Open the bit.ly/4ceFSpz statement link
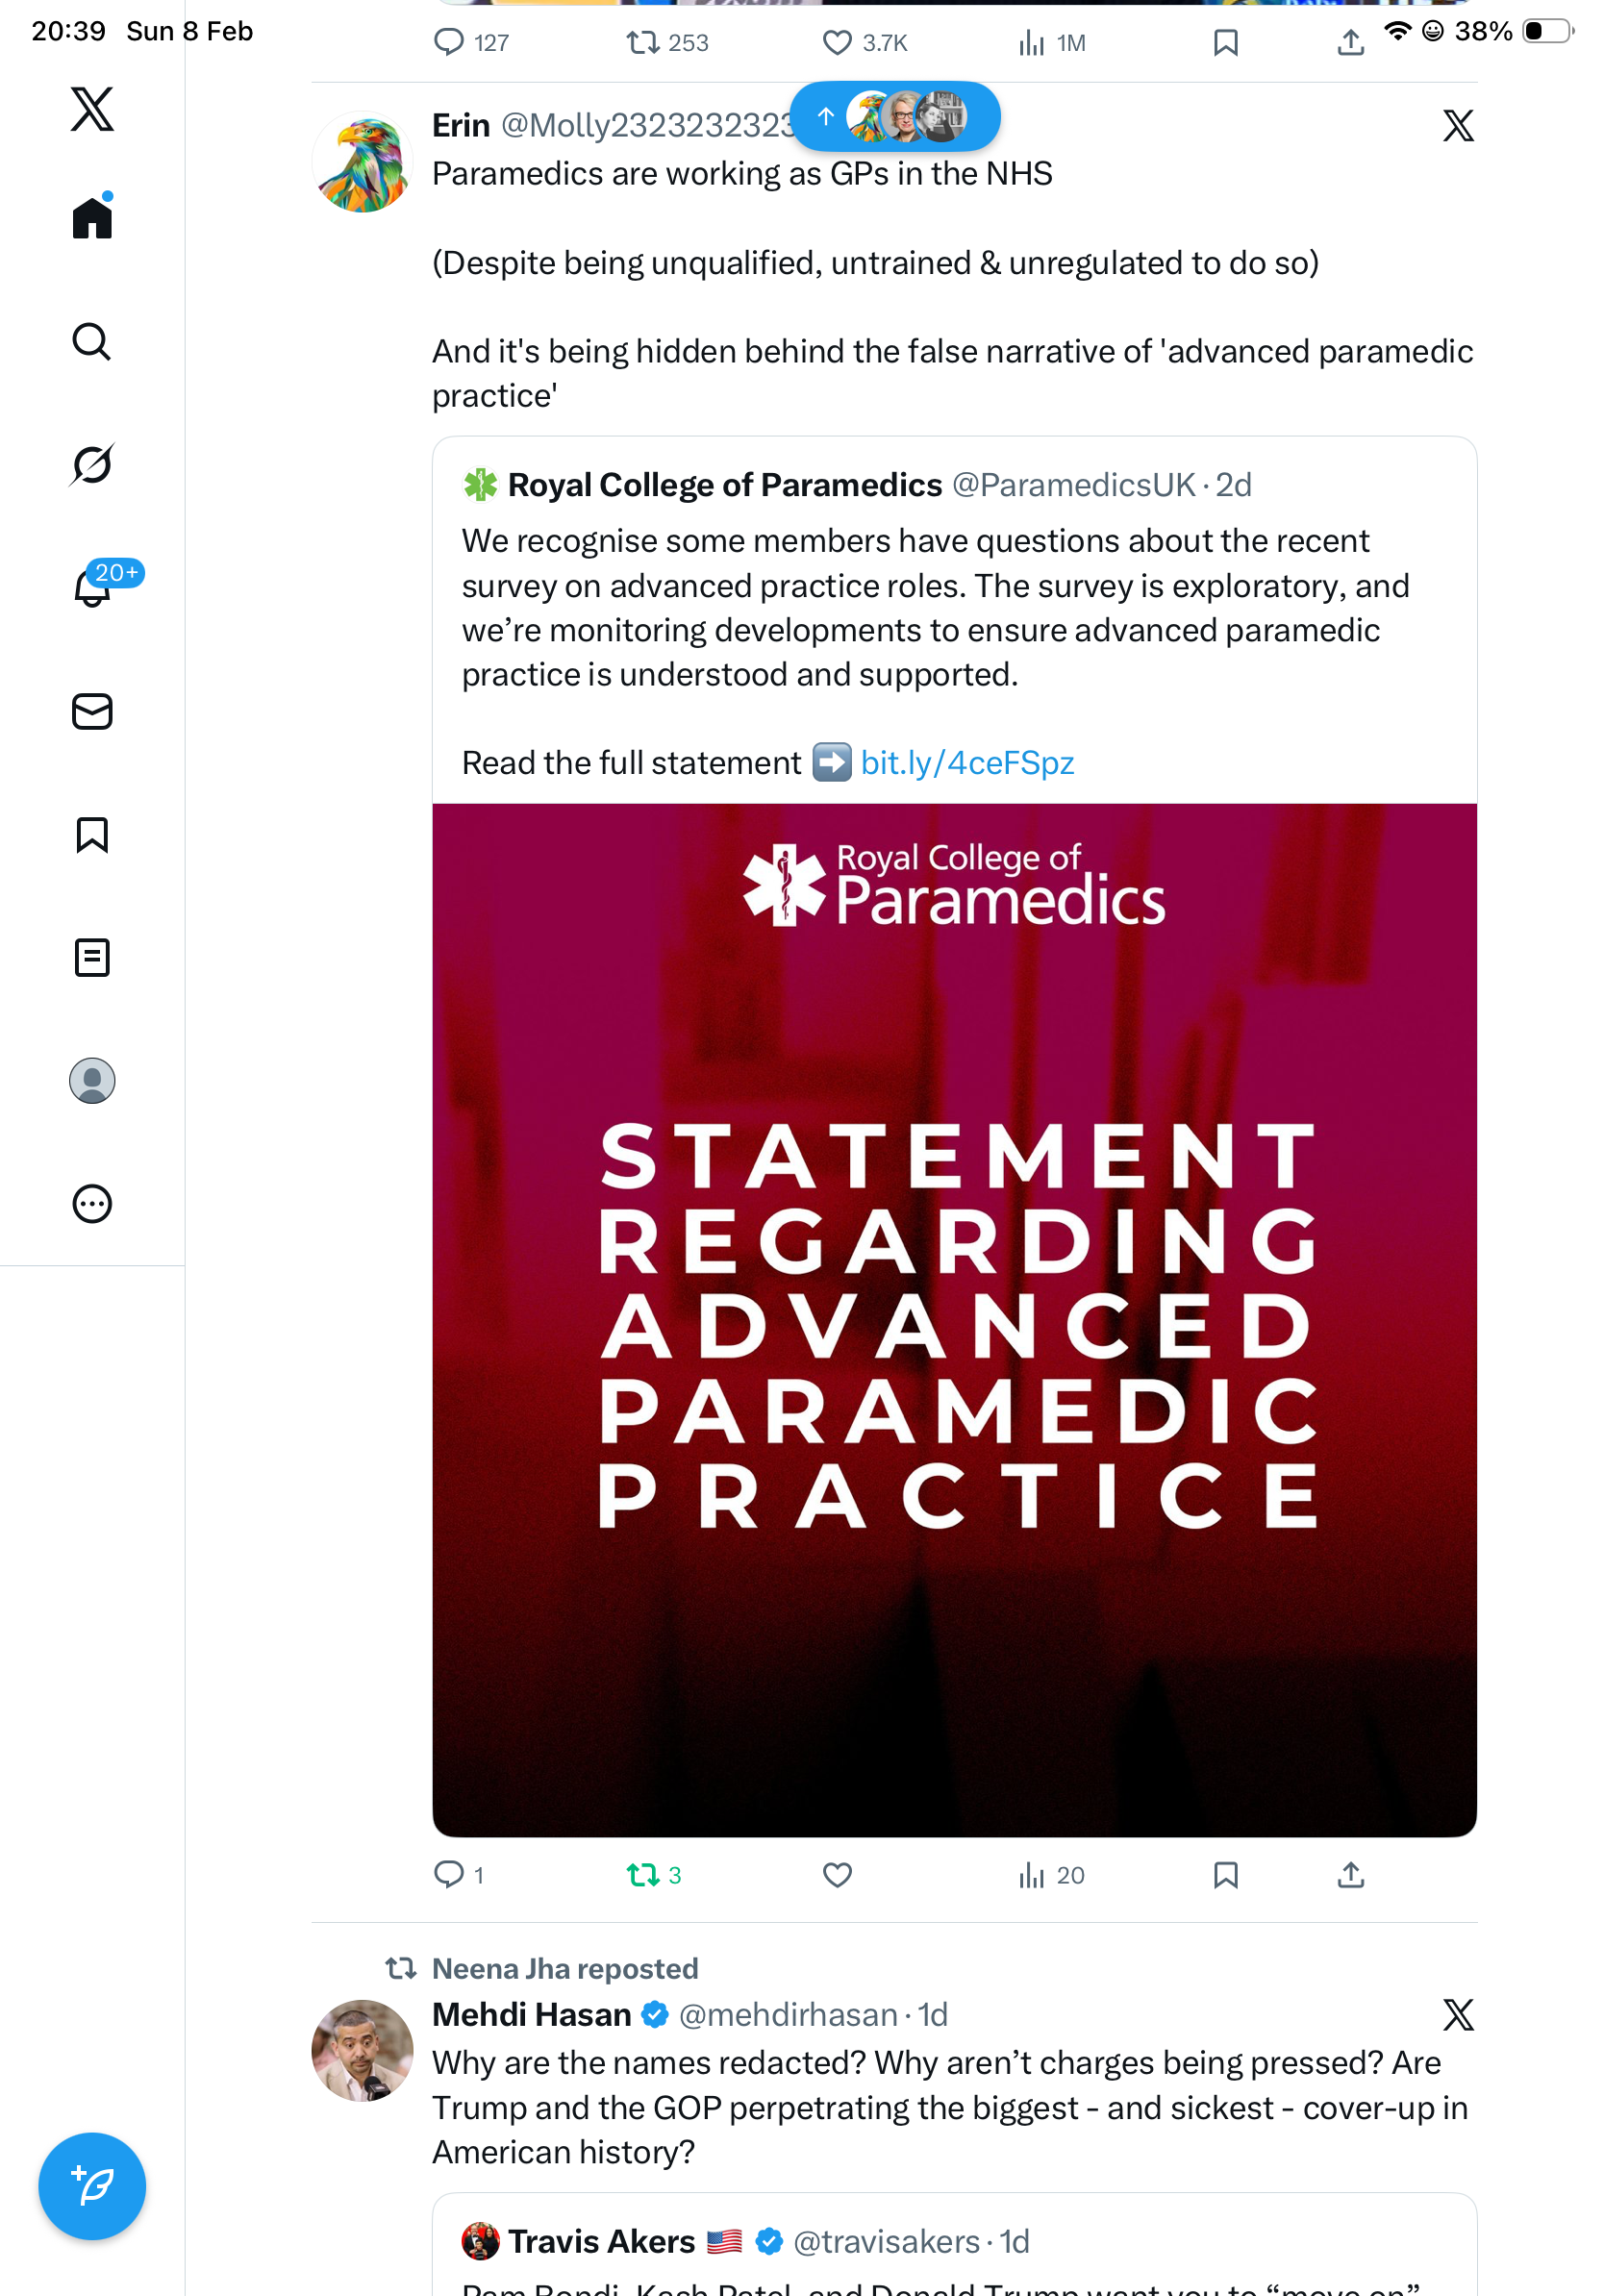This screenshot has height=2296, width=1604. 967,763
